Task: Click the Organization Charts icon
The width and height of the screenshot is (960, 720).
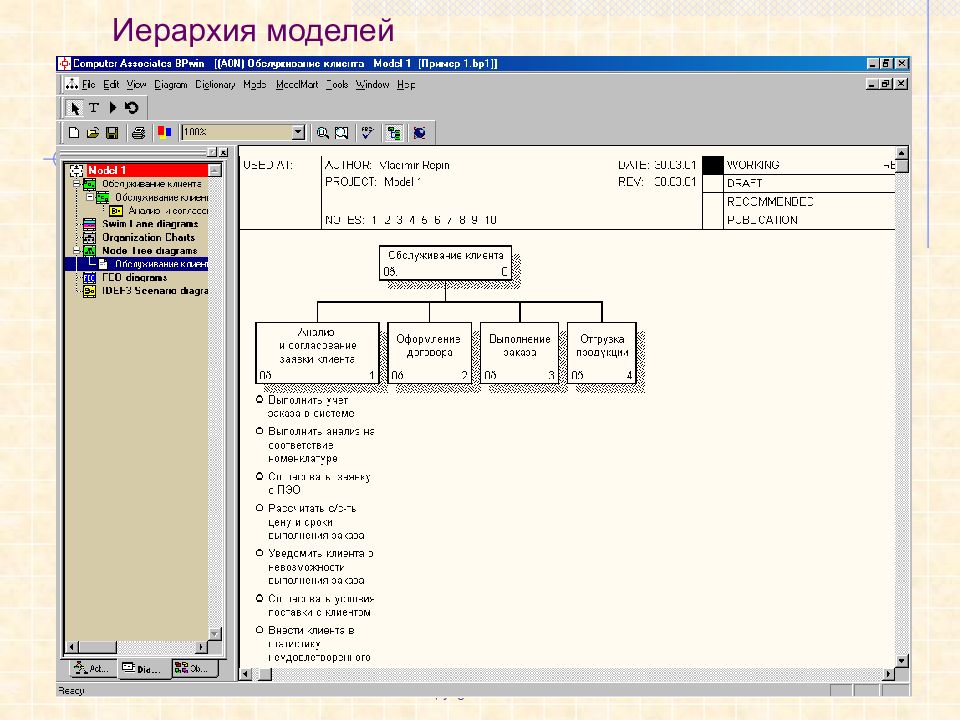Action: (89, 238)
